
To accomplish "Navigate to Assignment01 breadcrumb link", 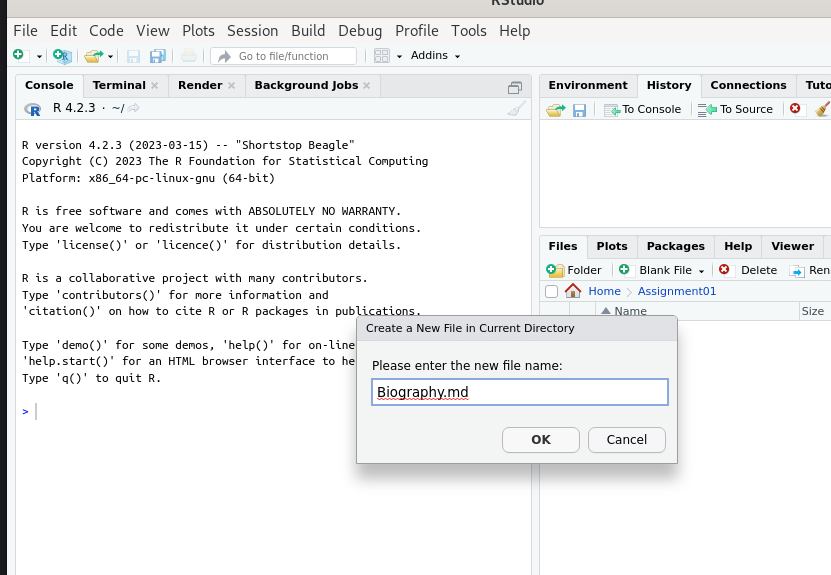I will pos(677,291).
